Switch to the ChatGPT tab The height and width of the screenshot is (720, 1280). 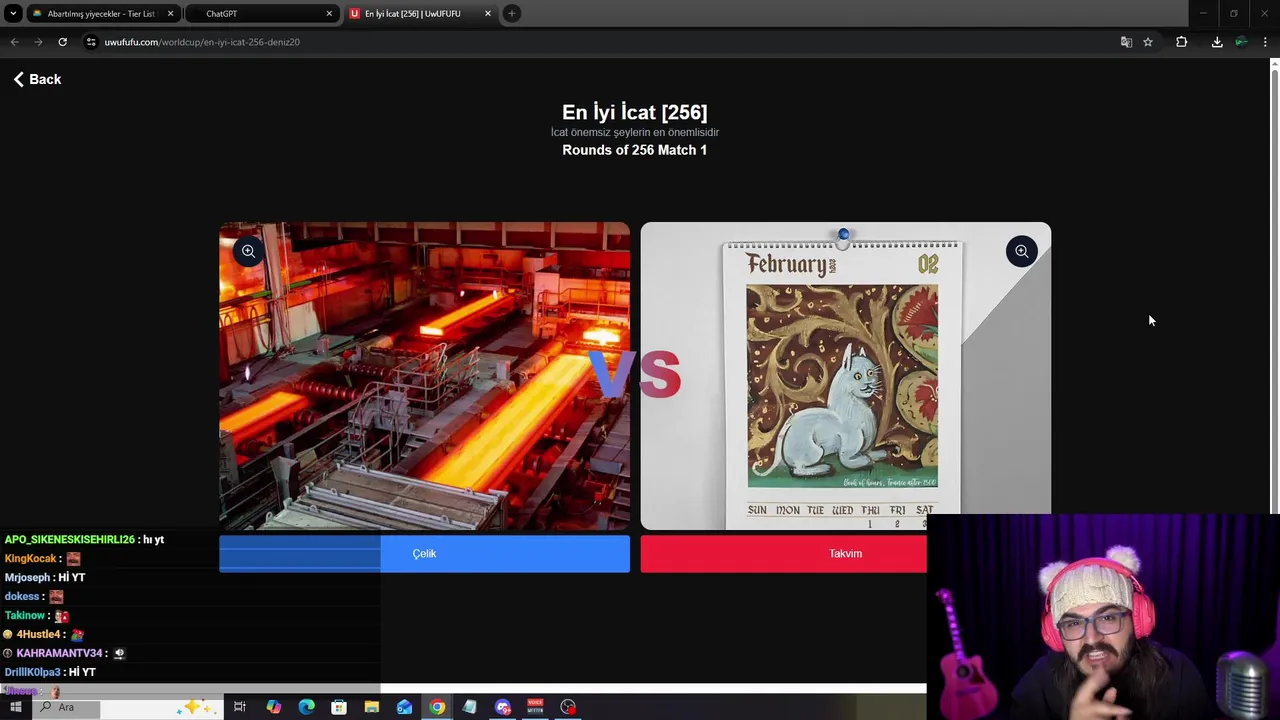pos(262,14)
